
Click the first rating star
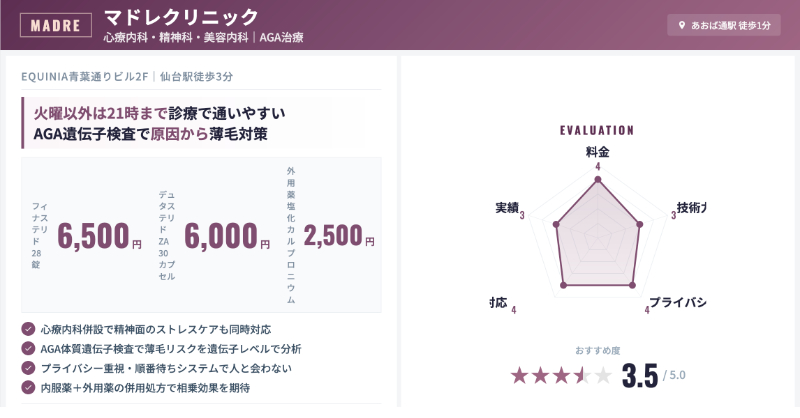pyautogui.click(x=519, y=376)
